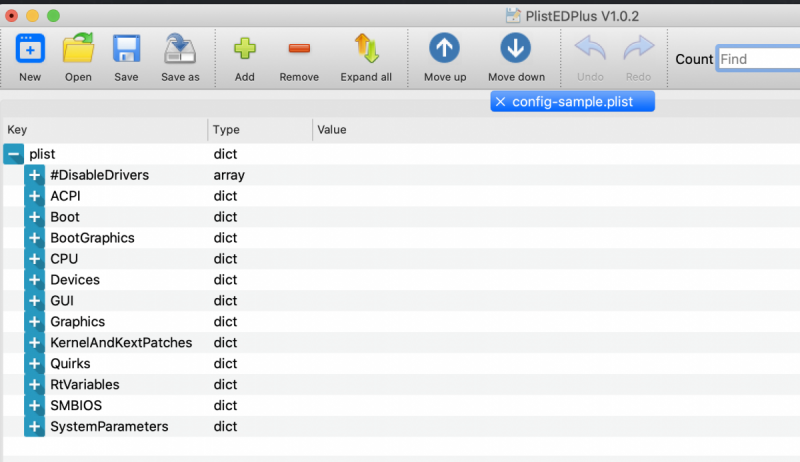Click the red window close button

point(11,16)
